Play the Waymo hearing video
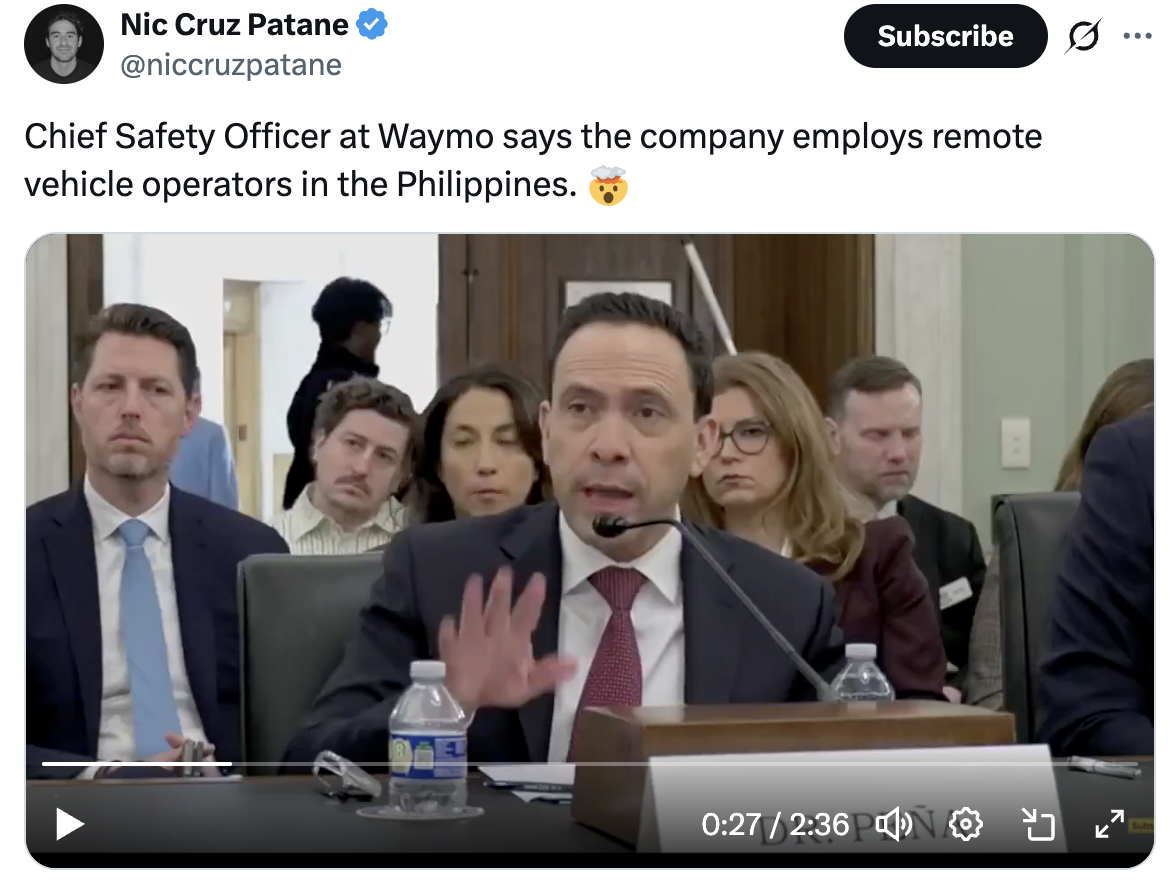This screenshot has width=1176, height=882. (70, 824)
